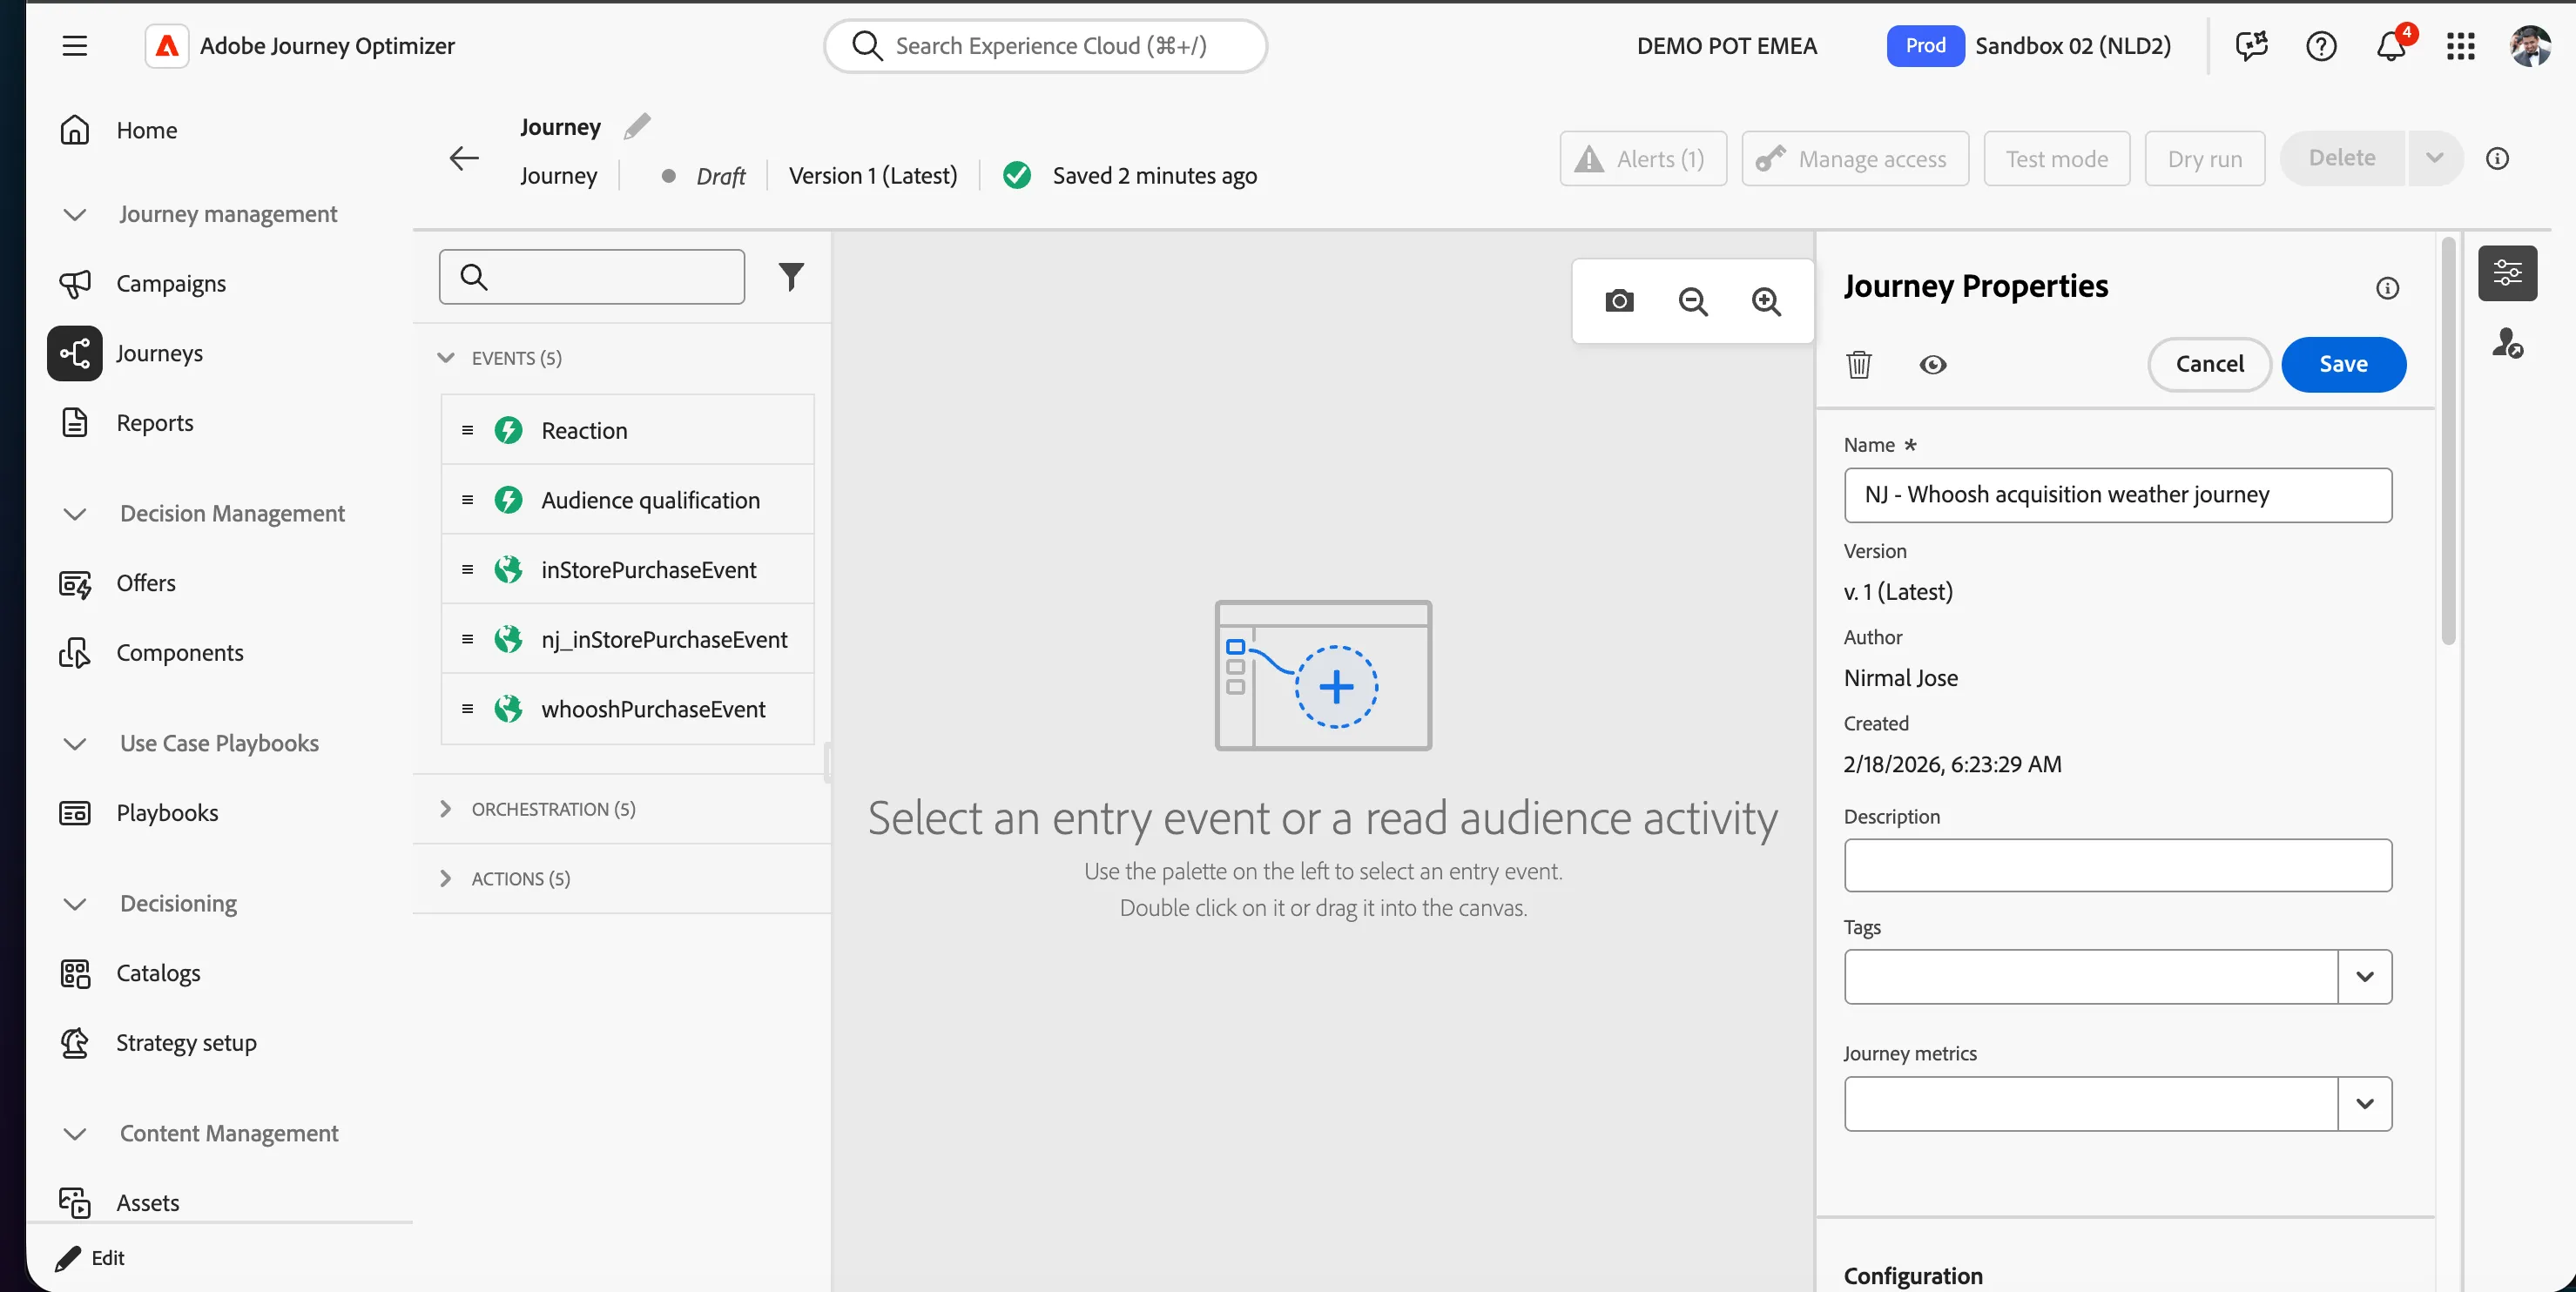Click the blue Save button

pos(2343,365)
